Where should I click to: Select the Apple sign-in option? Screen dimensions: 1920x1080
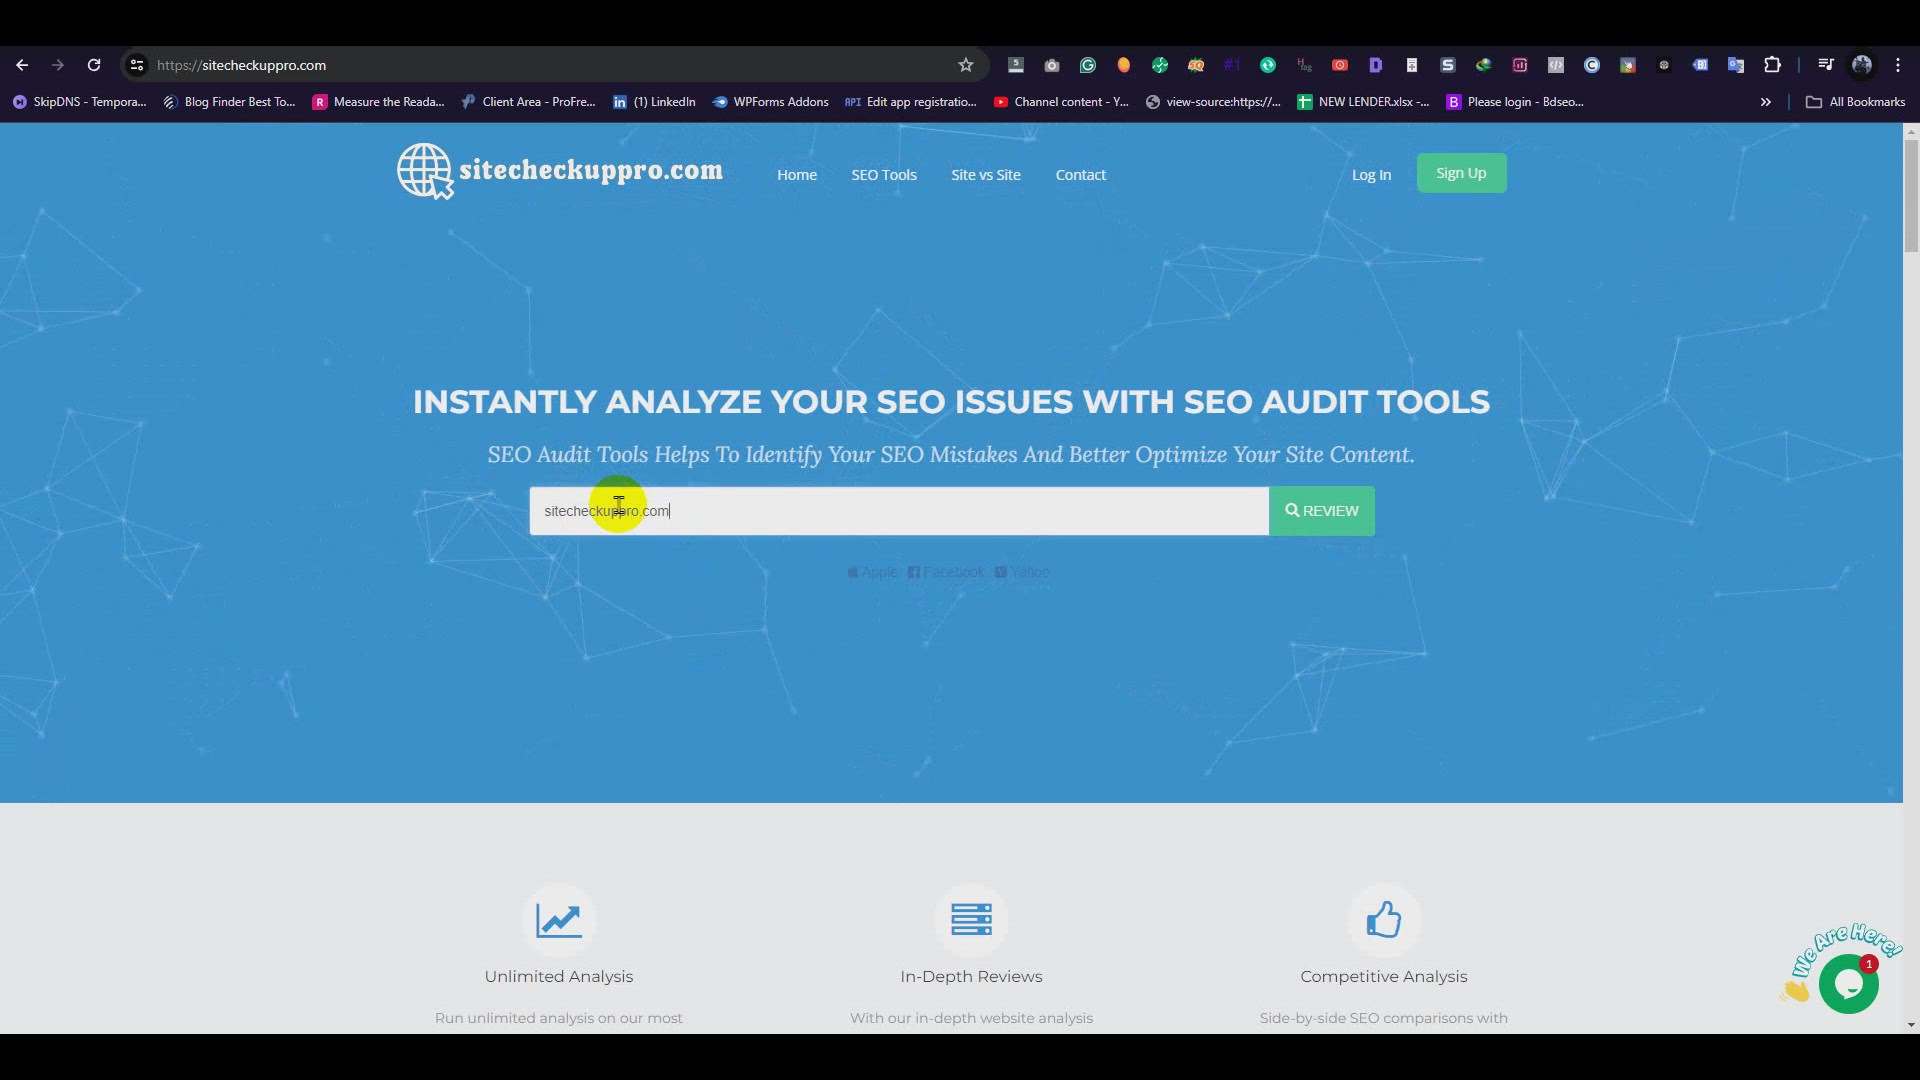pyautogui.click(x=871, y=572)
